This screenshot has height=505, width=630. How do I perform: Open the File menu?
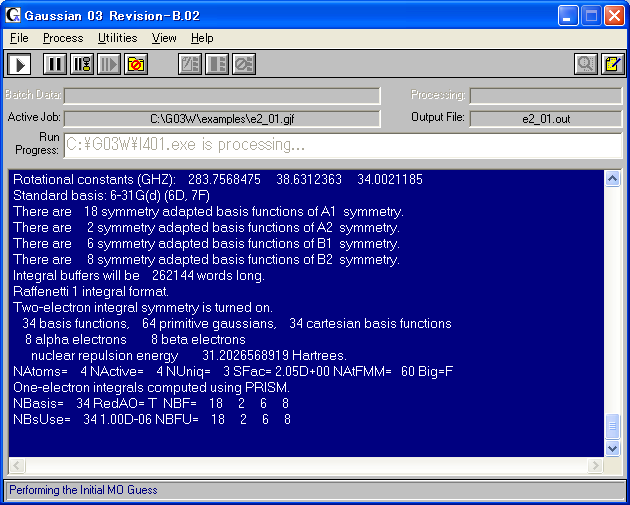[19, 38]
